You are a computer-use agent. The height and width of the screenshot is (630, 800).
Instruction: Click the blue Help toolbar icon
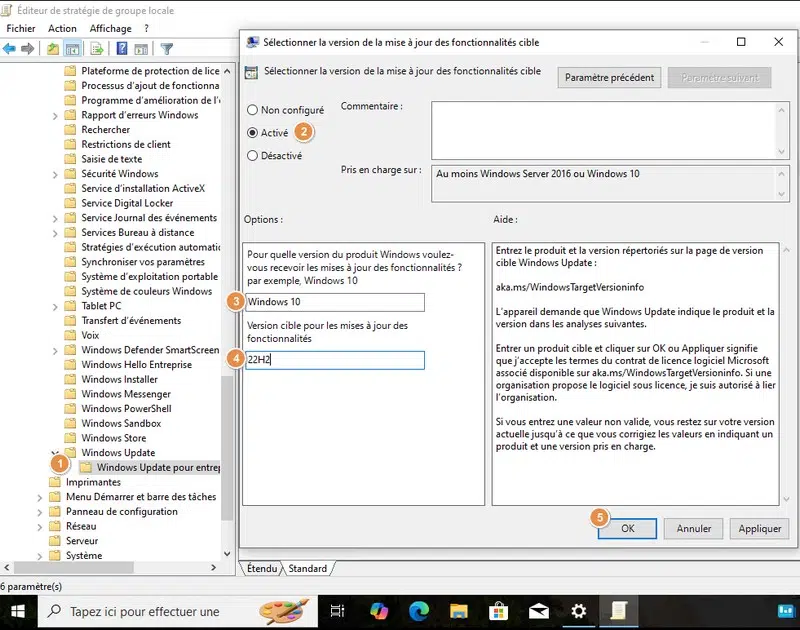(x=122, y=48)
